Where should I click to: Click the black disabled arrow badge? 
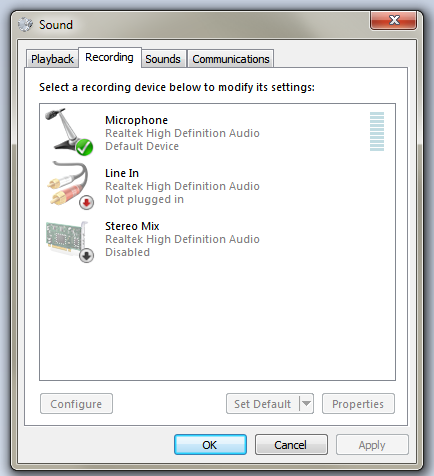point(86,256)
